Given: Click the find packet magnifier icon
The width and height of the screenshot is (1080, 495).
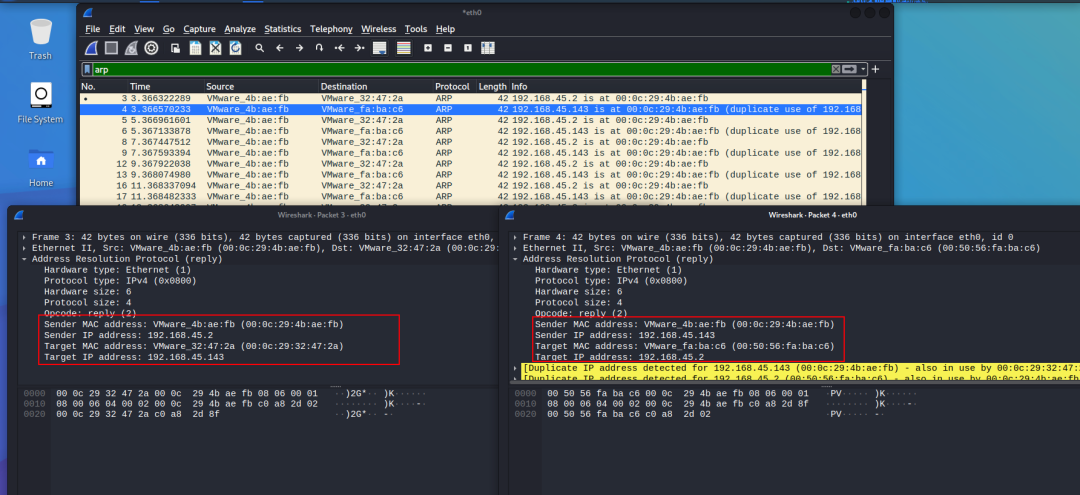Looking at the screenshot, I should (x=259, y=47).
